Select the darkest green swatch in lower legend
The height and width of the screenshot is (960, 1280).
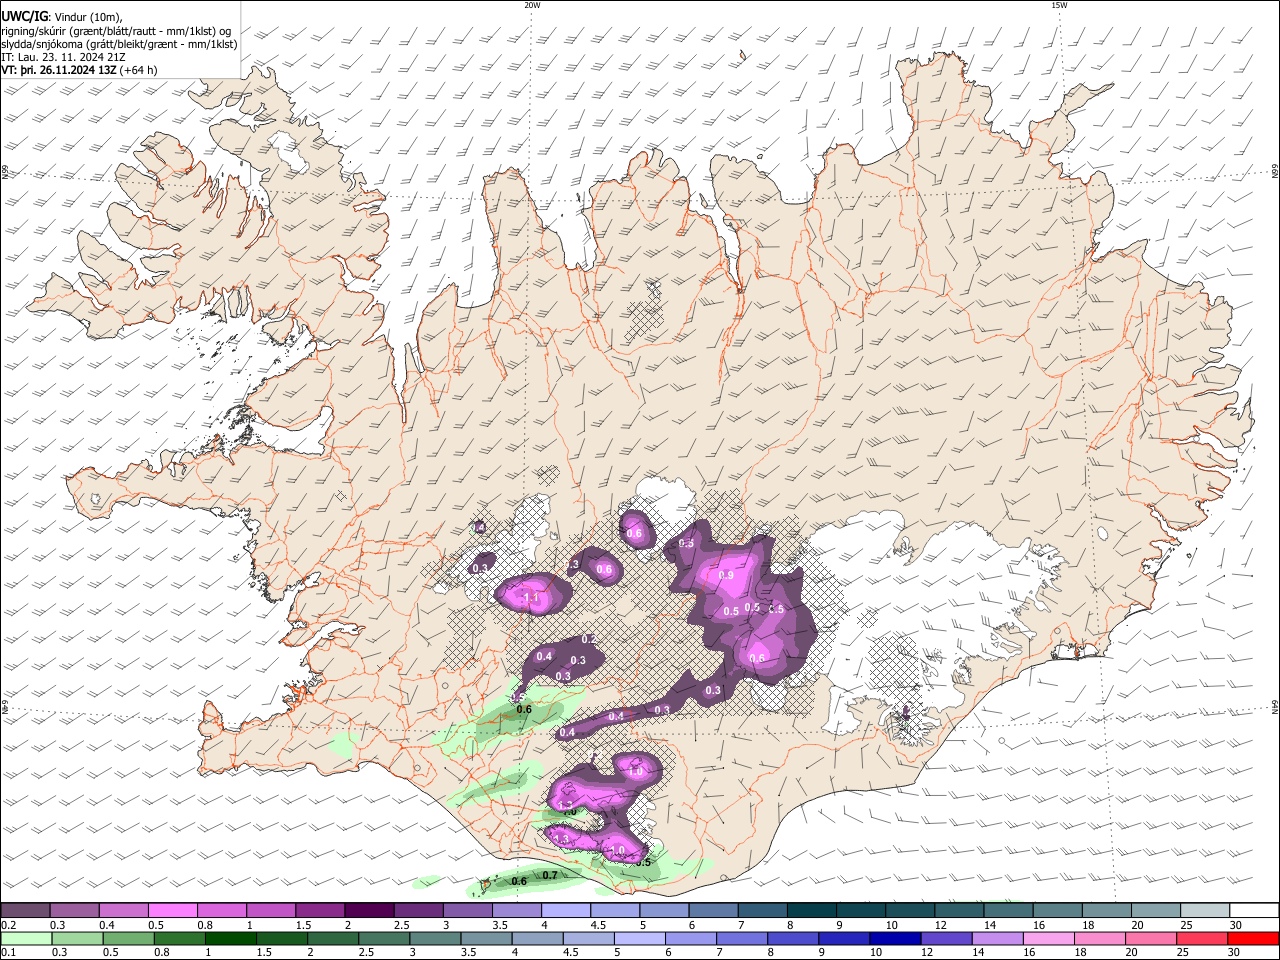pos(231,938)
